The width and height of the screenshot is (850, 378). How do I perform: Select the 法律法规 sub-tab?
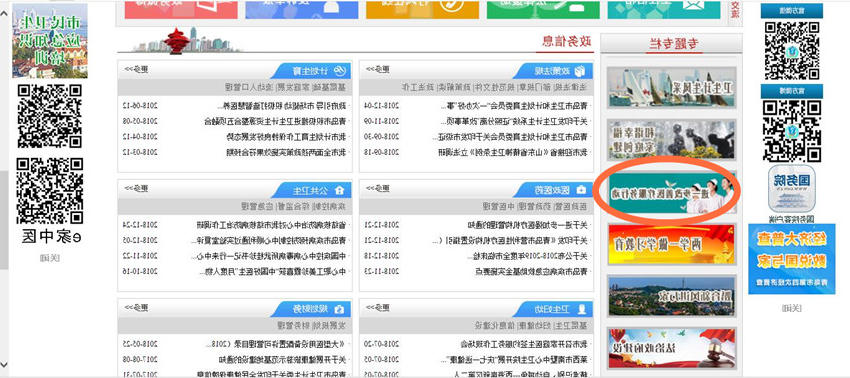pos(576,87)
